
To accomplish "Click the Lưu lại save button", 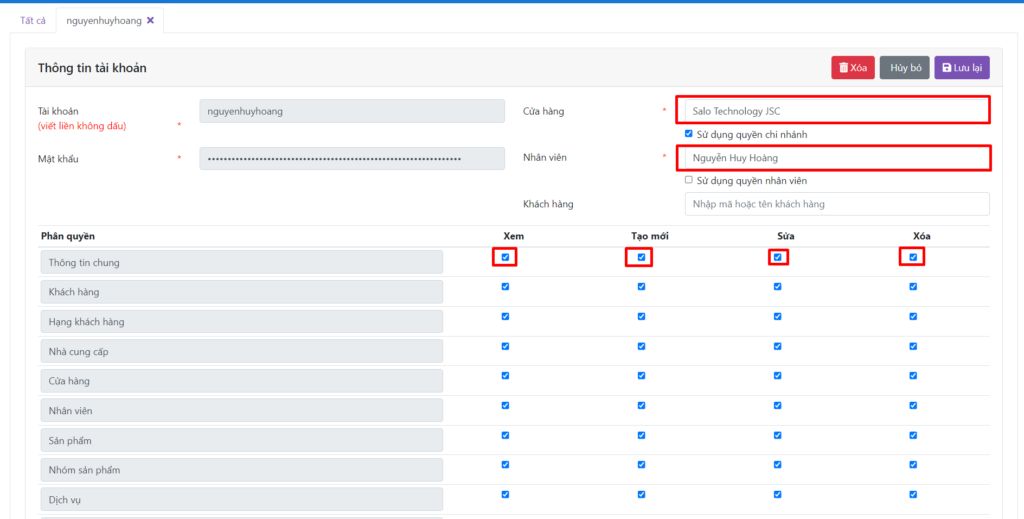I will pos(962,68).
